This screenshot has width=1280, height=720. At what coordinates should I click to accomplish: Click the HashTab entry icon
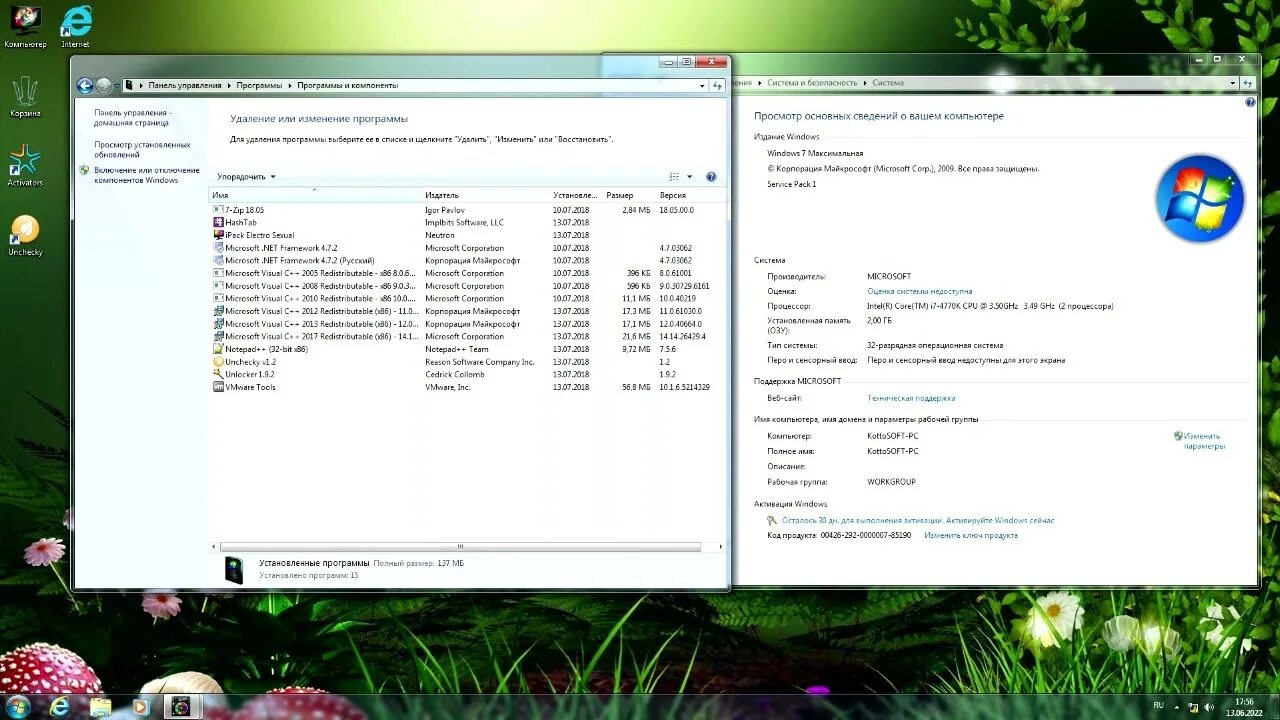(x=218, y=222)
